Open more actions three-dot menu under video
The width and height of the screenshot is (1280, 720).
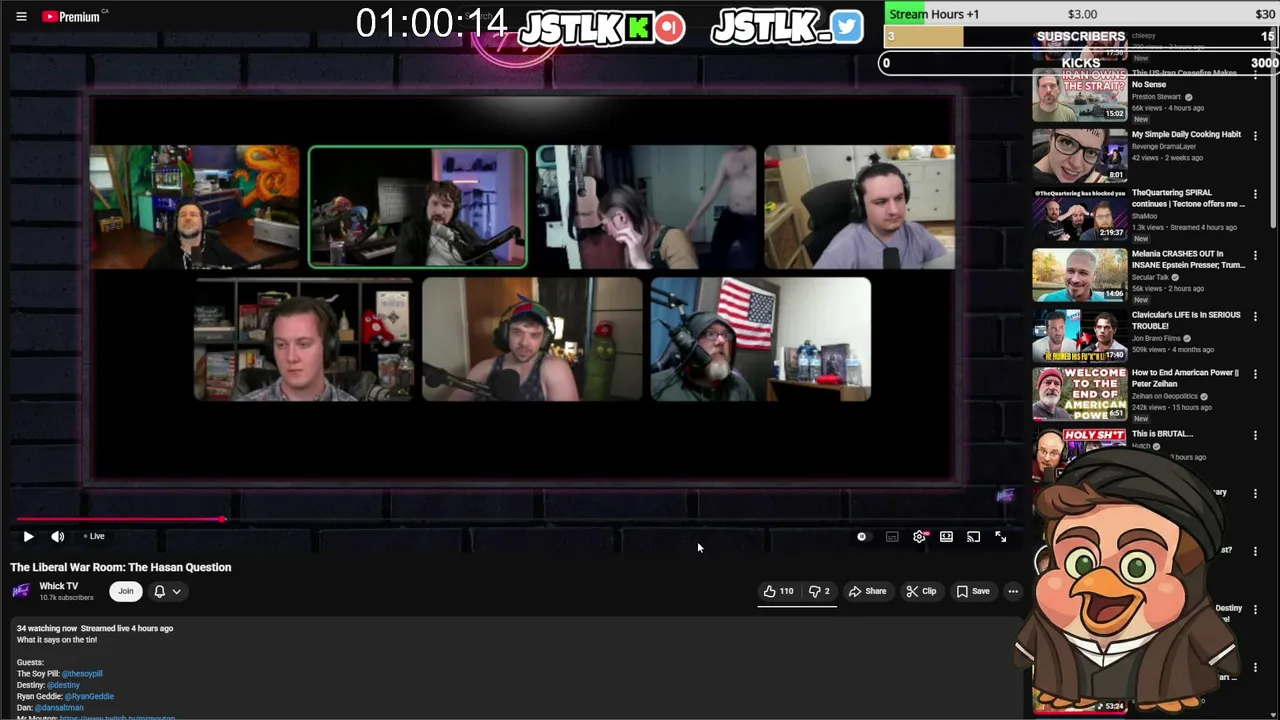point(1013,591)
